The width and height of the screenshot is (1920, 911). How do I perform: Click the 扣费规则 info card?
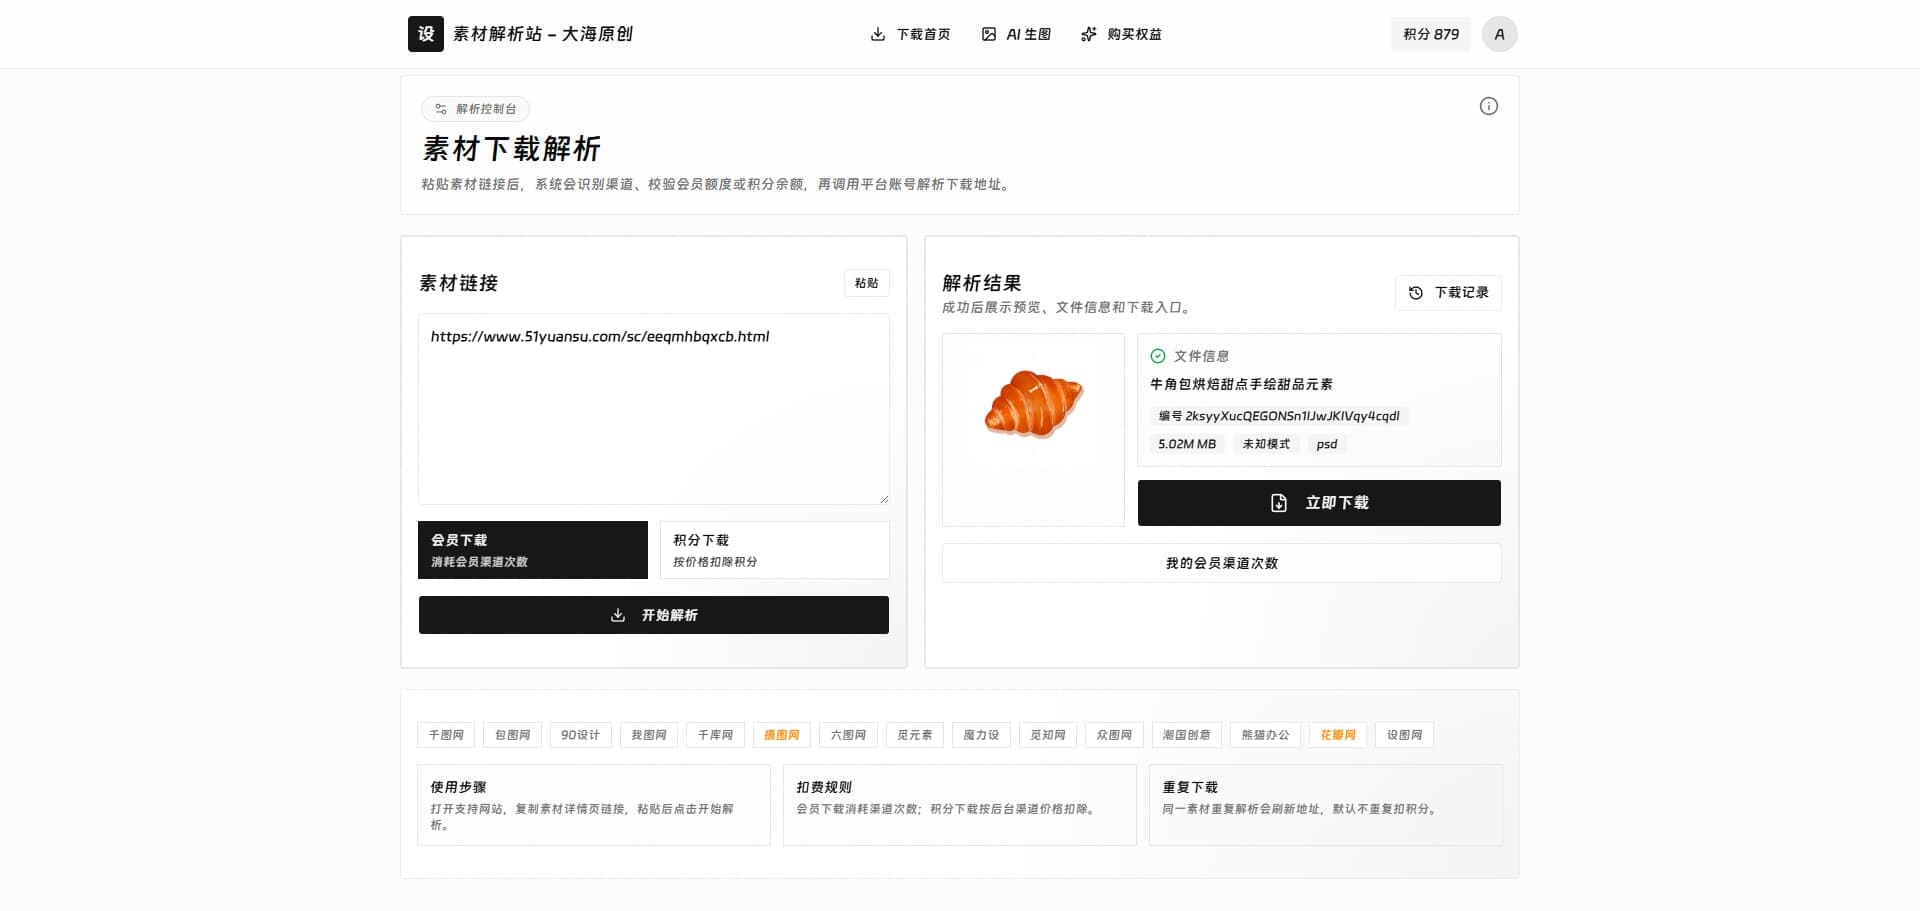(959, 805)
